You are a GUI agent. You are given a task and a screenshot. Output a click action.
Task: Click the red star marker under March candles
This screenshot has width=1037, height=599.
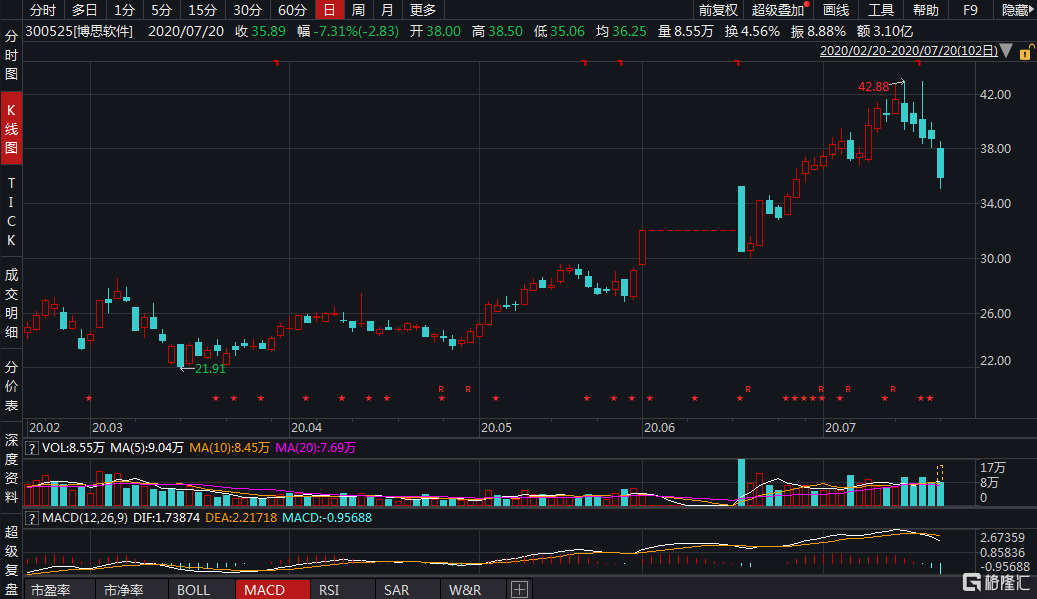click(x=216, y=399)
